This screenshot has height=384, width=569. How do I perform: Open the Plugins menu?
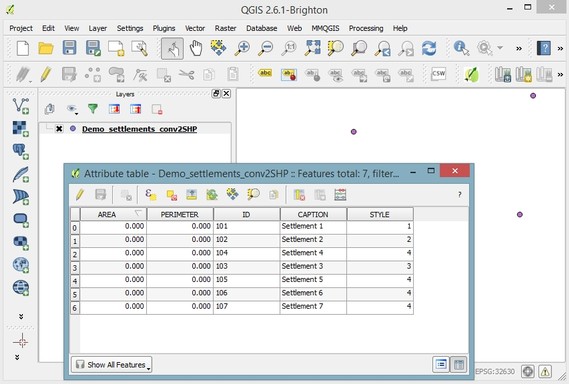[x=164, y=28]
